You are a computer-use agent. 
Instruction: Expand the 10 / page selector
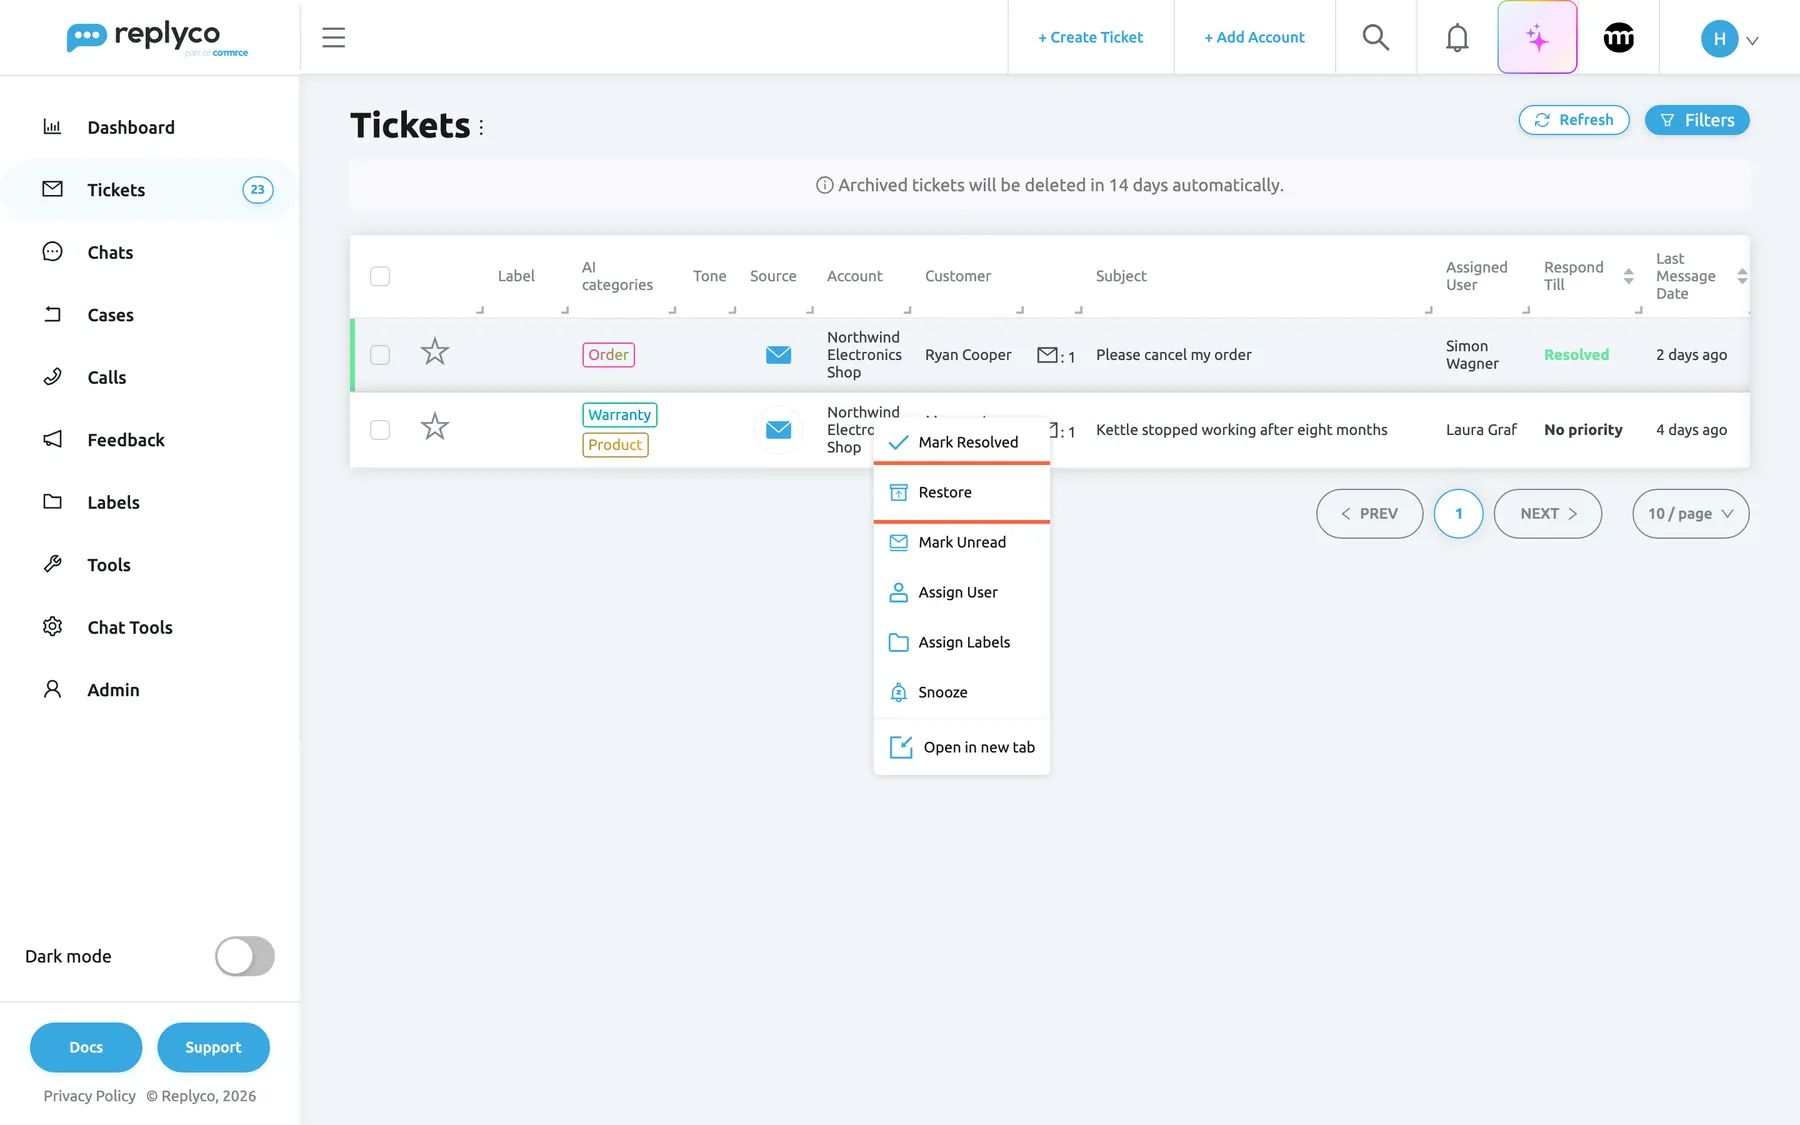1691,514
